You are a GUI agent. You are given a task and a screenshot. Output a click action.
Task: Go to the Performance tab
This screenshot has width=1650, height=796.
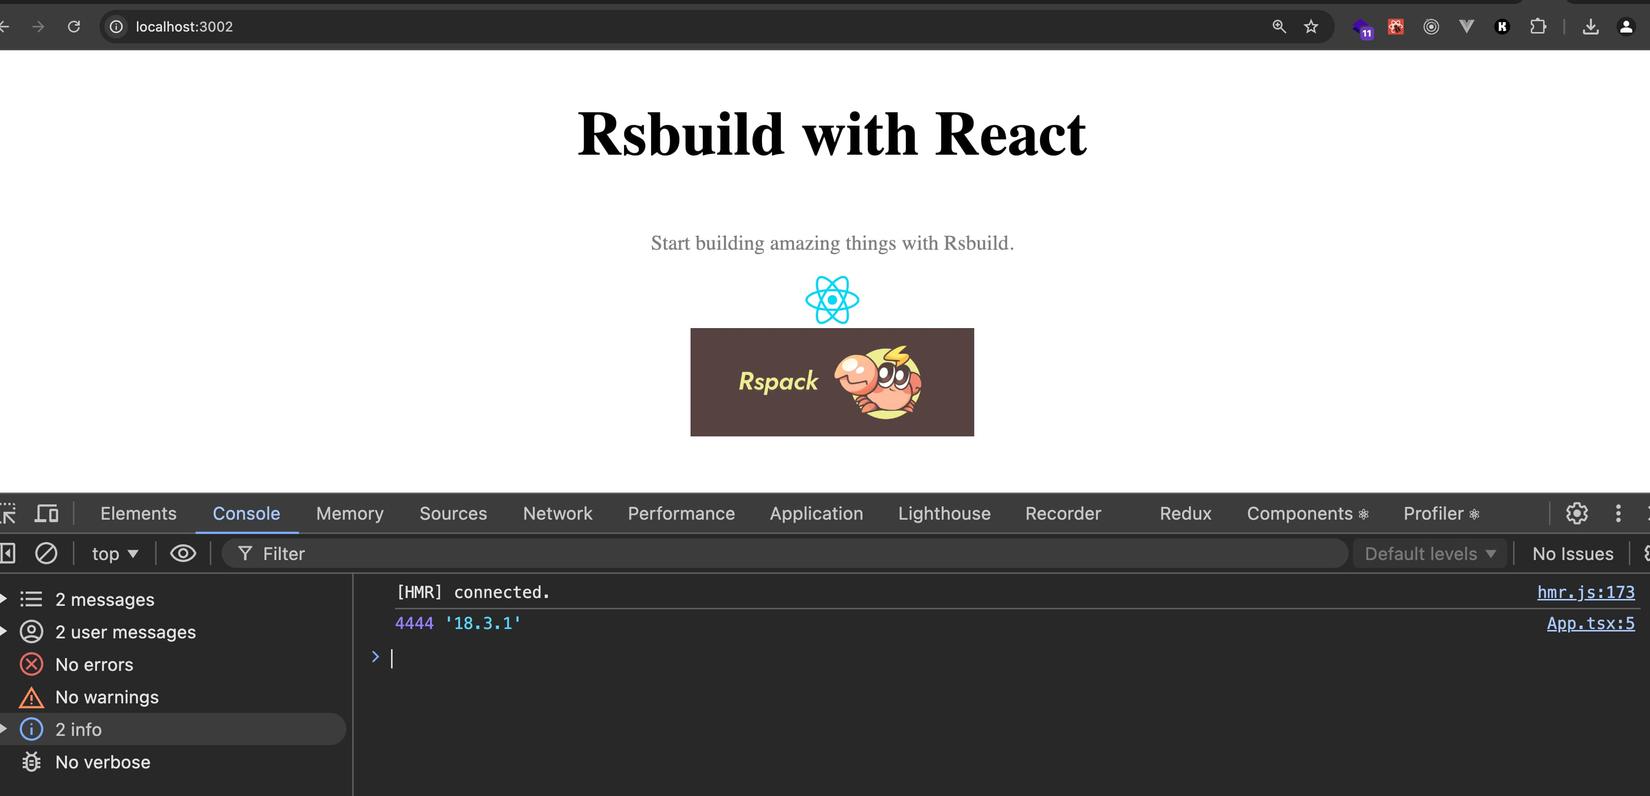point(681,513)
